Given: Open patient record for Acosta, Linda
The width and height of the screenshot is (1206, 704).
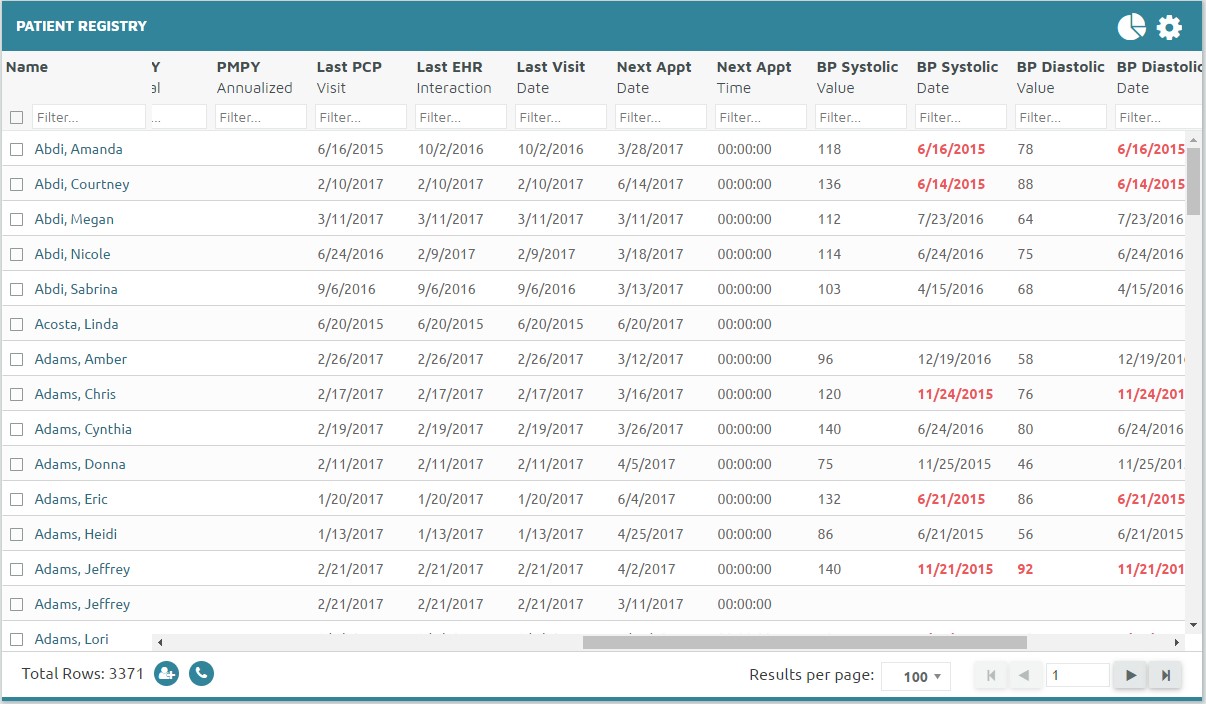Looking at the screenshot, I should point(76,324).
